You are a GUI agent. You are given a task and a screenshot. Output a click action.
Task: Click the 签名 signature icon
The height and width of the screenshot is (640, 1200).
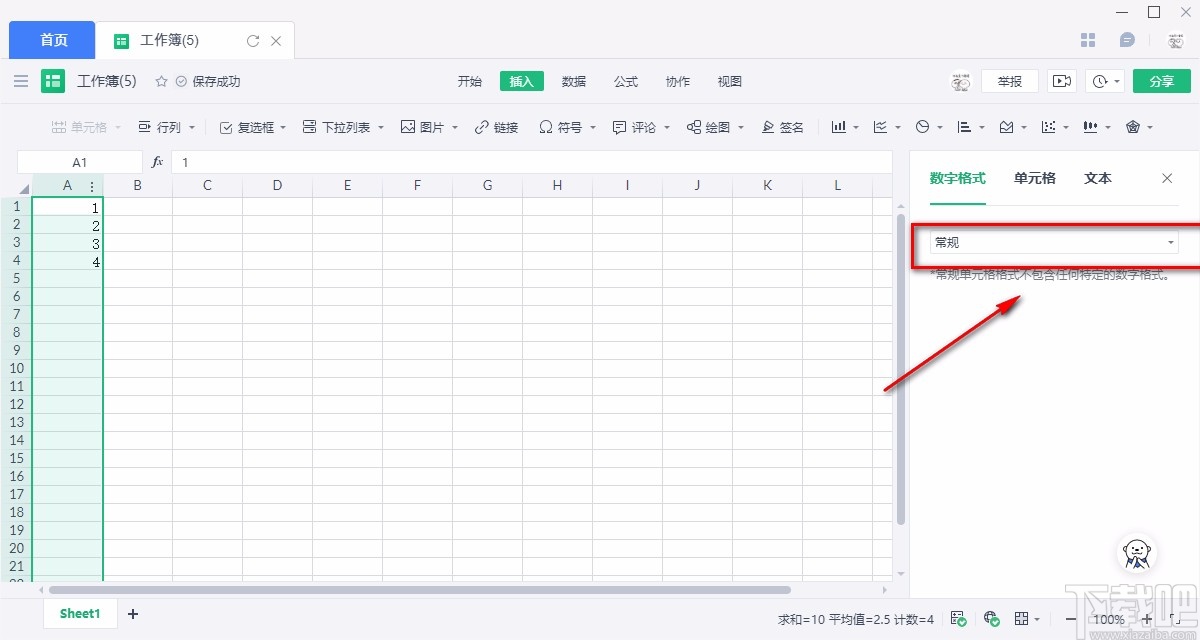(782, 127)
